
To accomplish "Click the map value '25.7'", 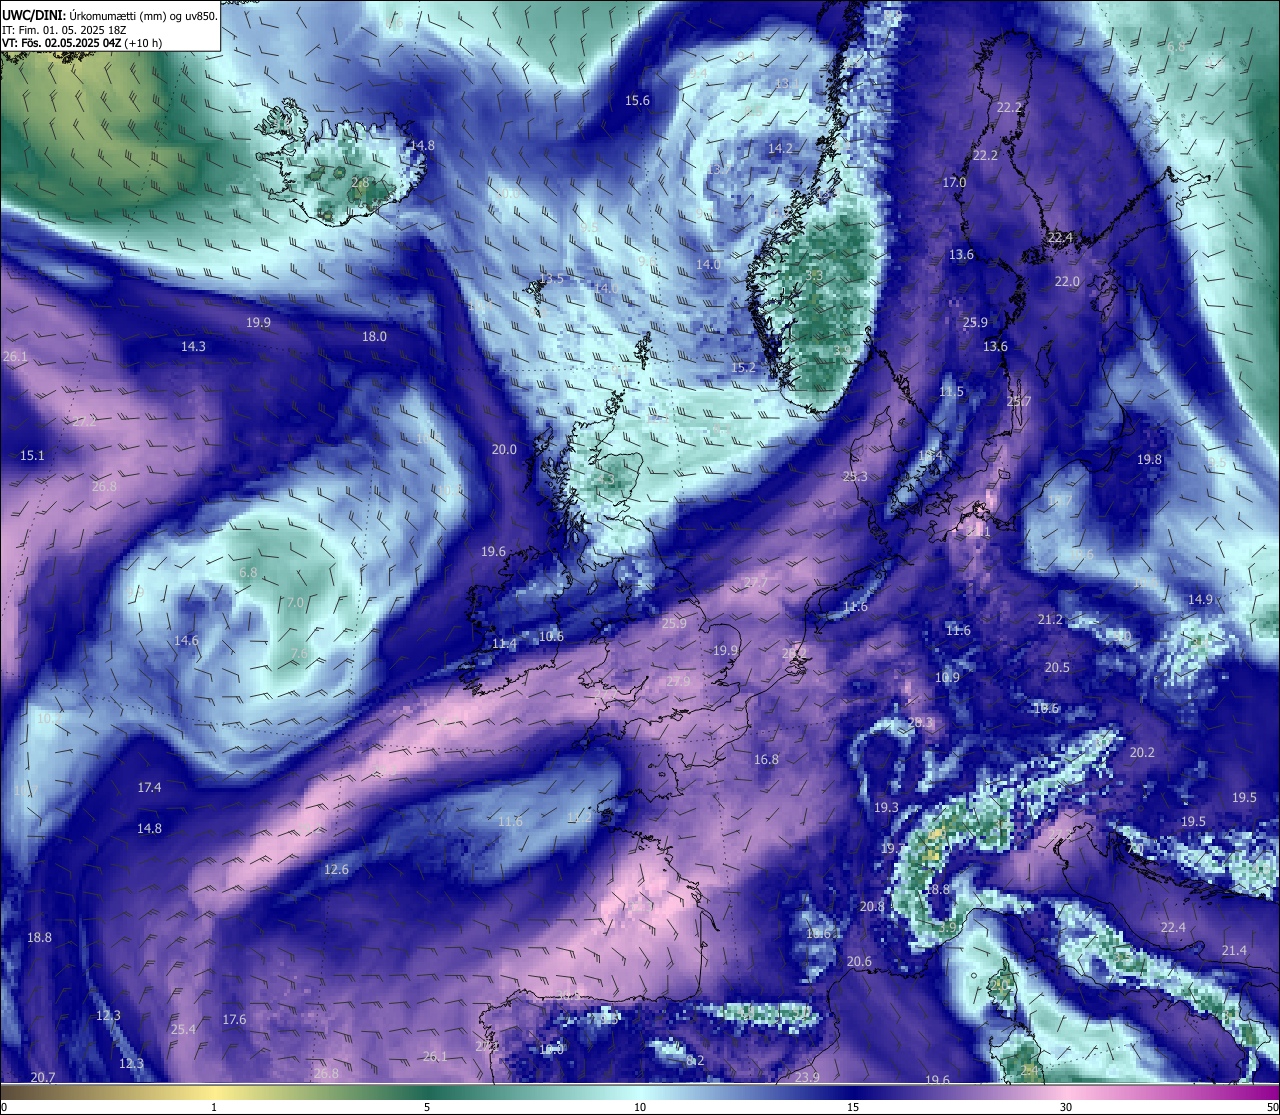I will [x=1018, y=401].
